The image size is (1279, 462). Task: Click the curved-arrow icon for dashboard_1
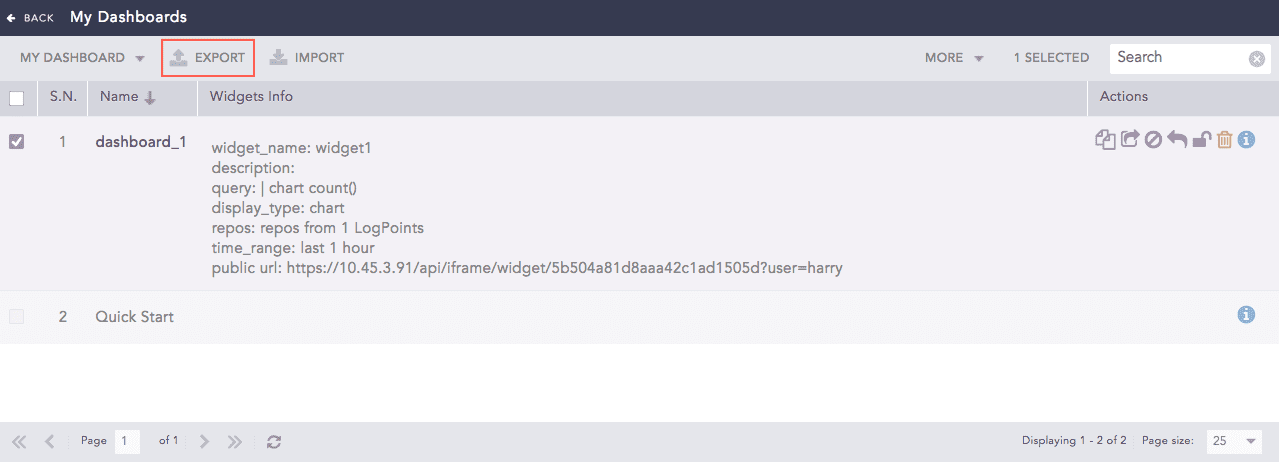tap(1177, 141)
